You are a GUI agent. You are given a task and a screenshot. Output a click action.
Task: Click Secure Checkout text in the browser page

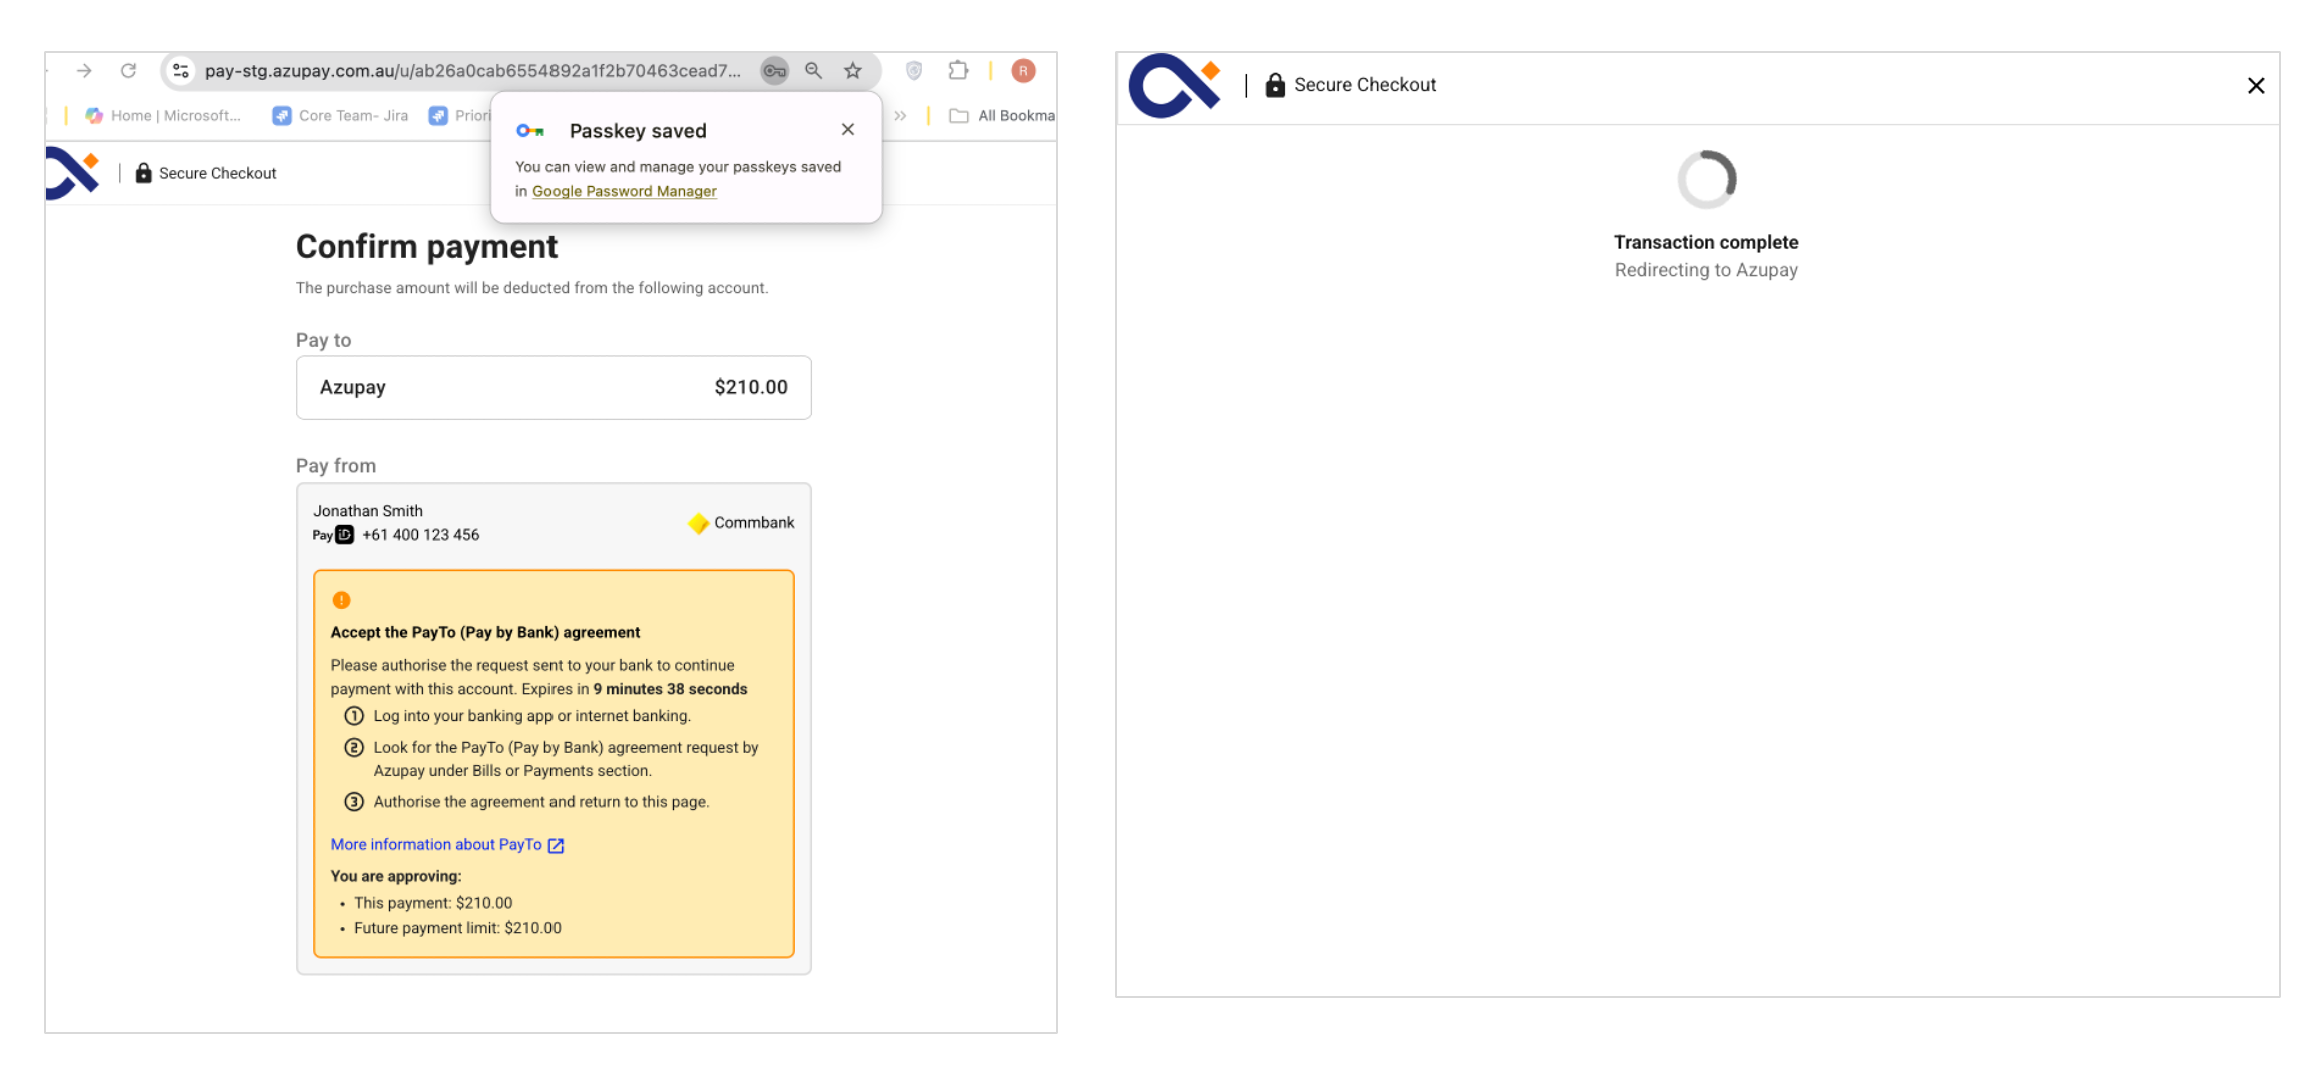(x=217, y=173)
